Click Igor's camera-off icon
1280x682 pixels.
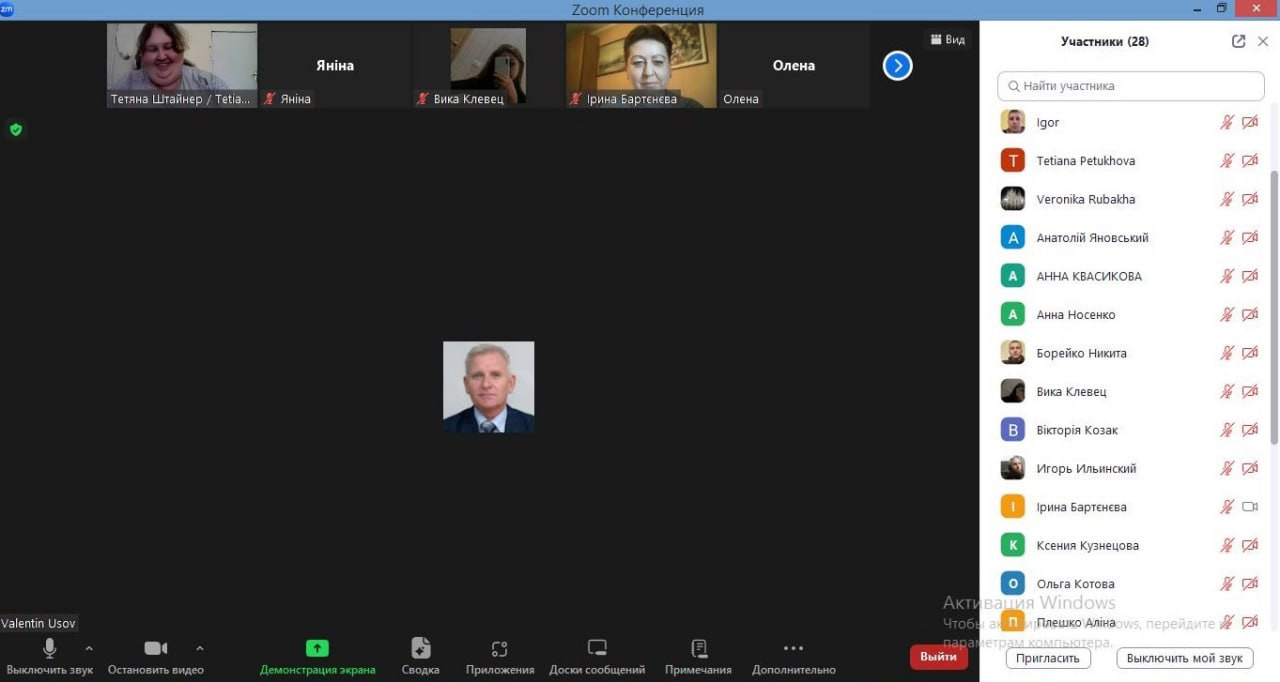coord(1250,122)
